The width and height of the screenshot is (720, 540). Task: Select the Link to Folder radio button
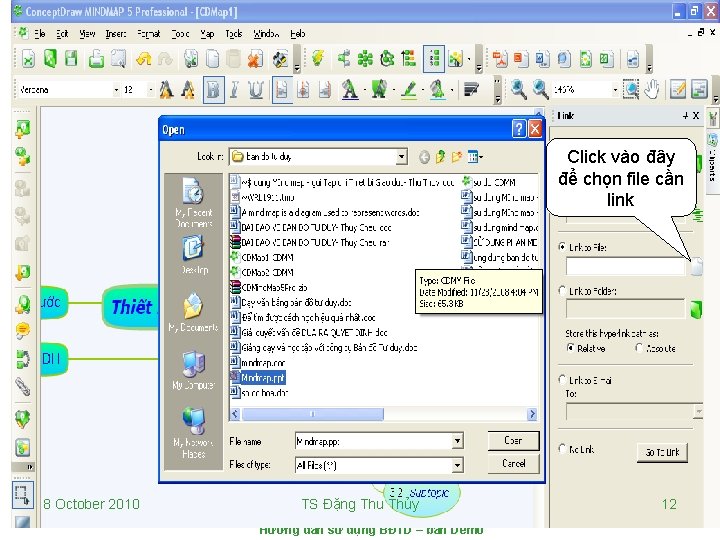[562, 291]
